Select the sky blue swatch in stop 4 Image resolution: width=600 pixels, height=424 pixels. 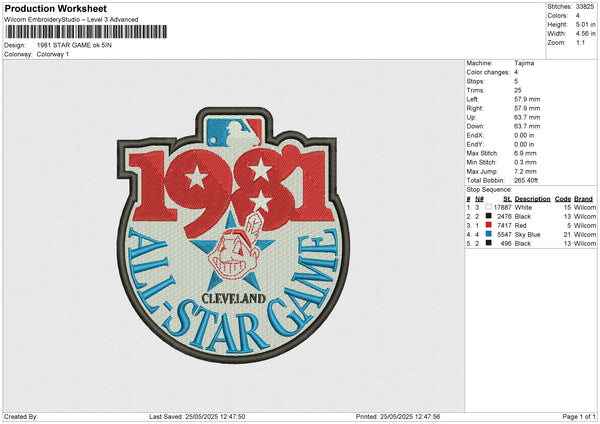(x=488, y=234)
